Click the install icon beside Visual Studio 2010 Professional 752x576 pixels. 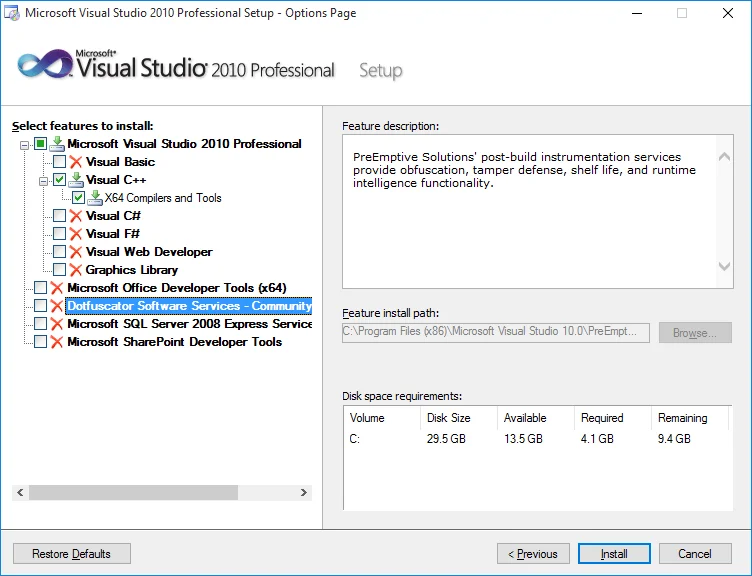pyautogui.click(x=57, y=144)
